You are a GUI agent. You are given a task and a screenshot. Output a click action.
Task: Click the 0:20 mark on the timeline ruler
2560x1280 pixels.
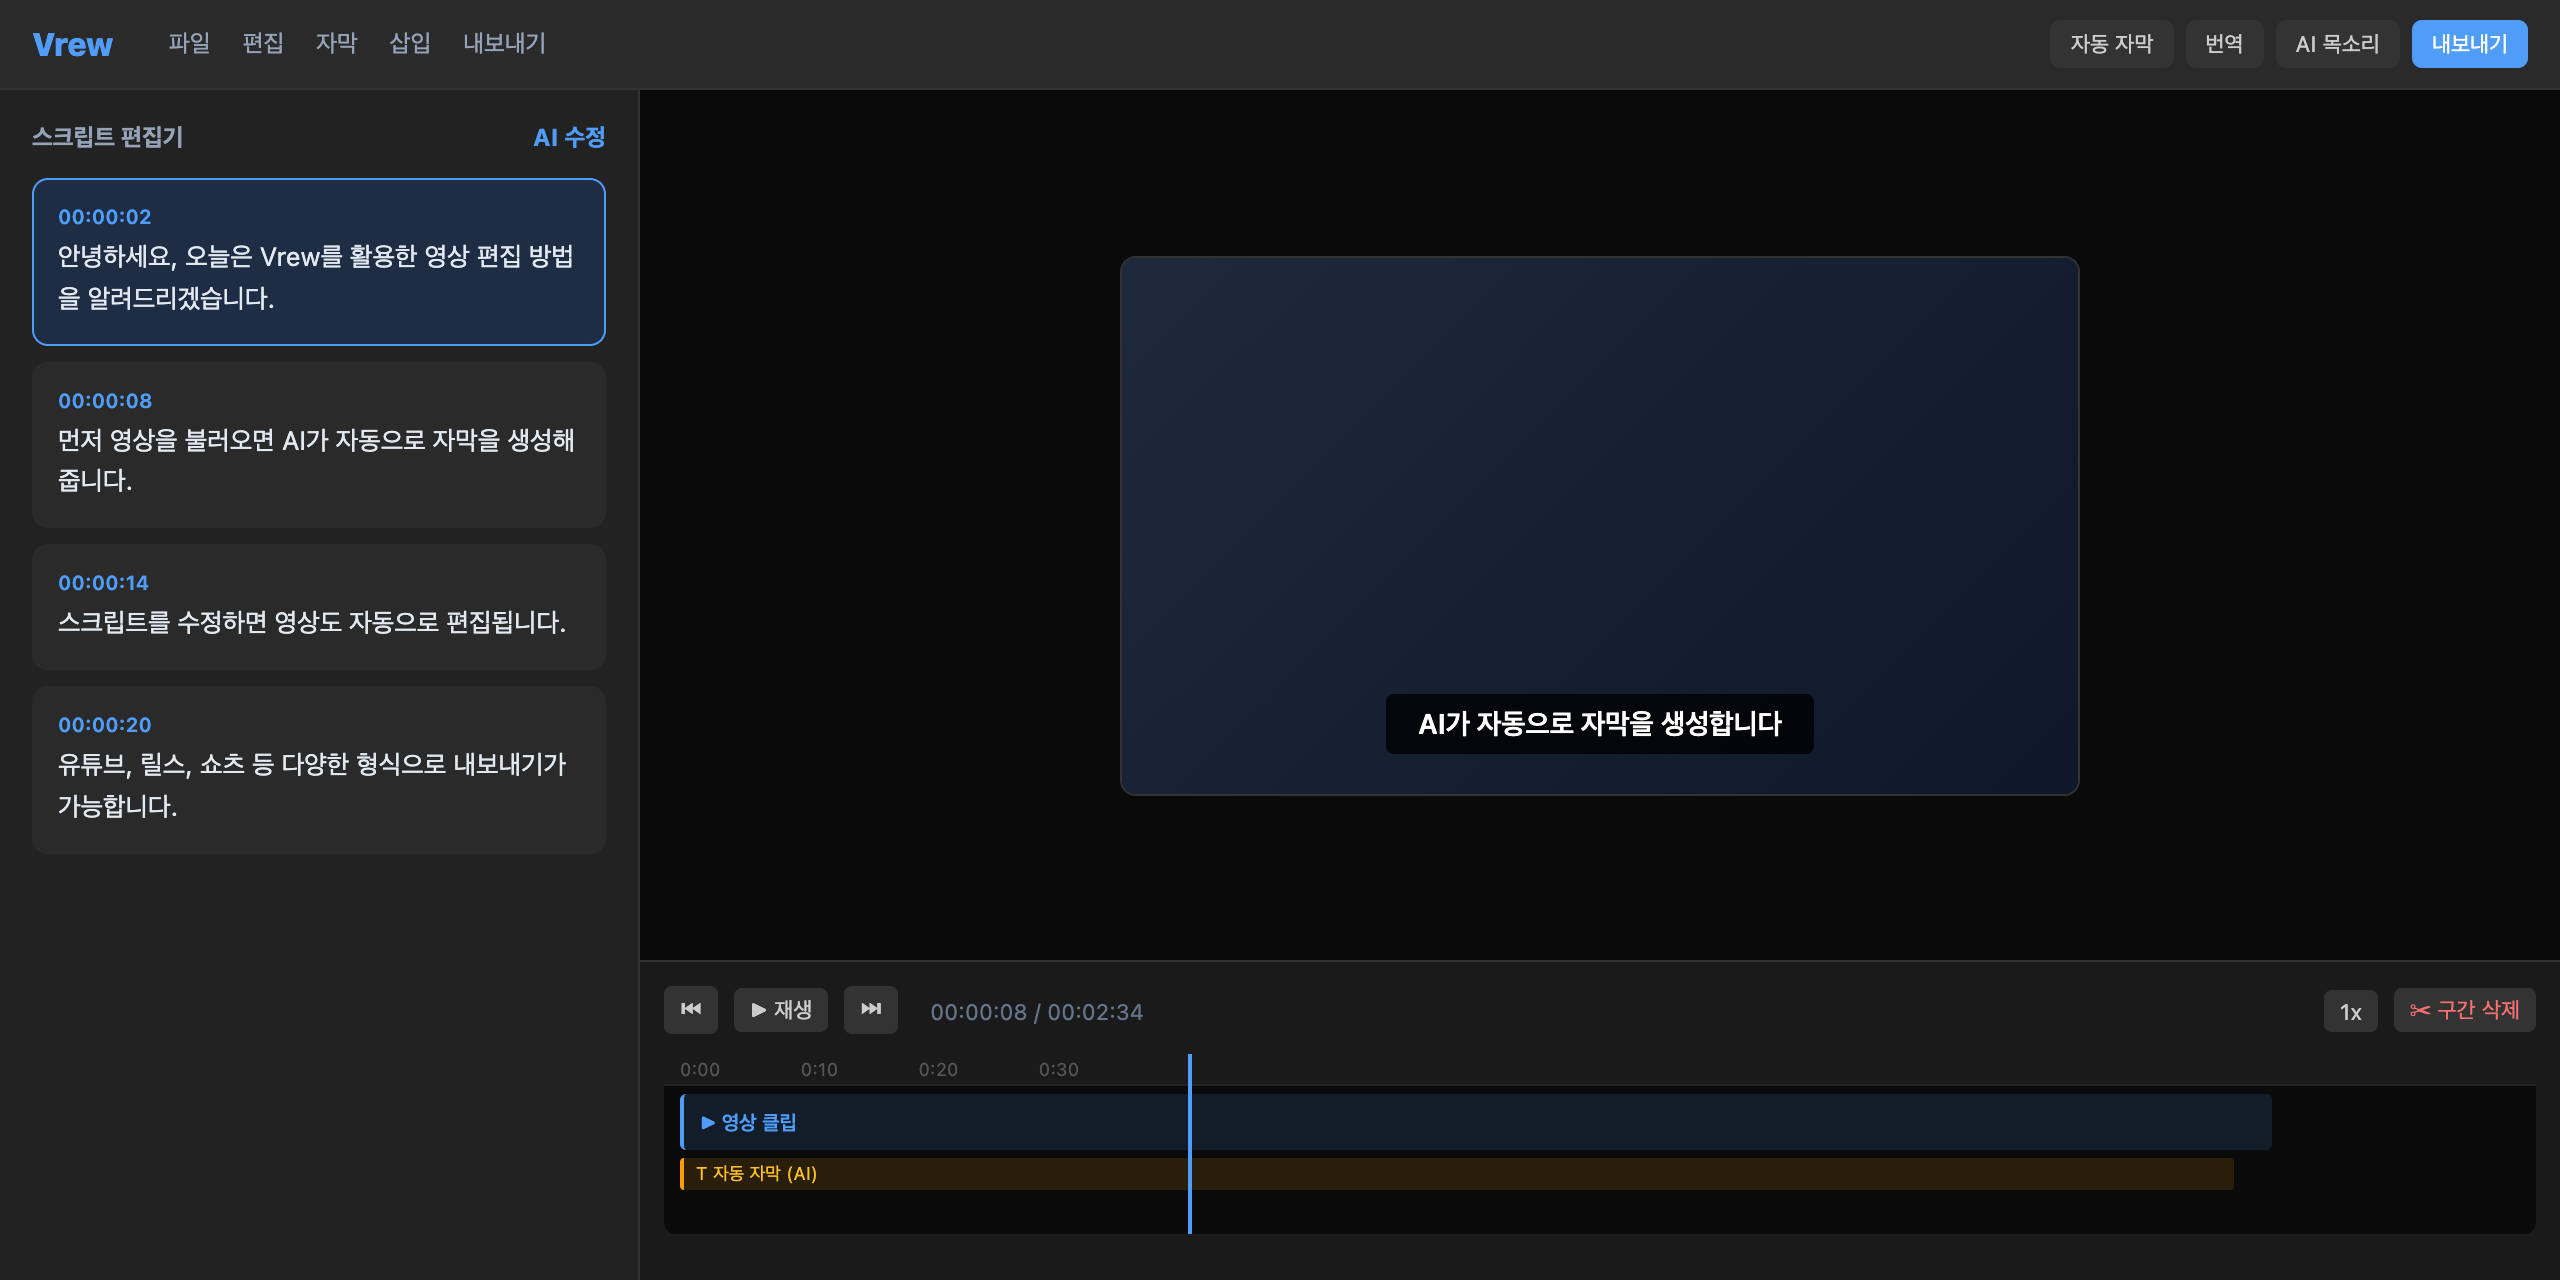pyautogui.click(x=938, y=1069)
